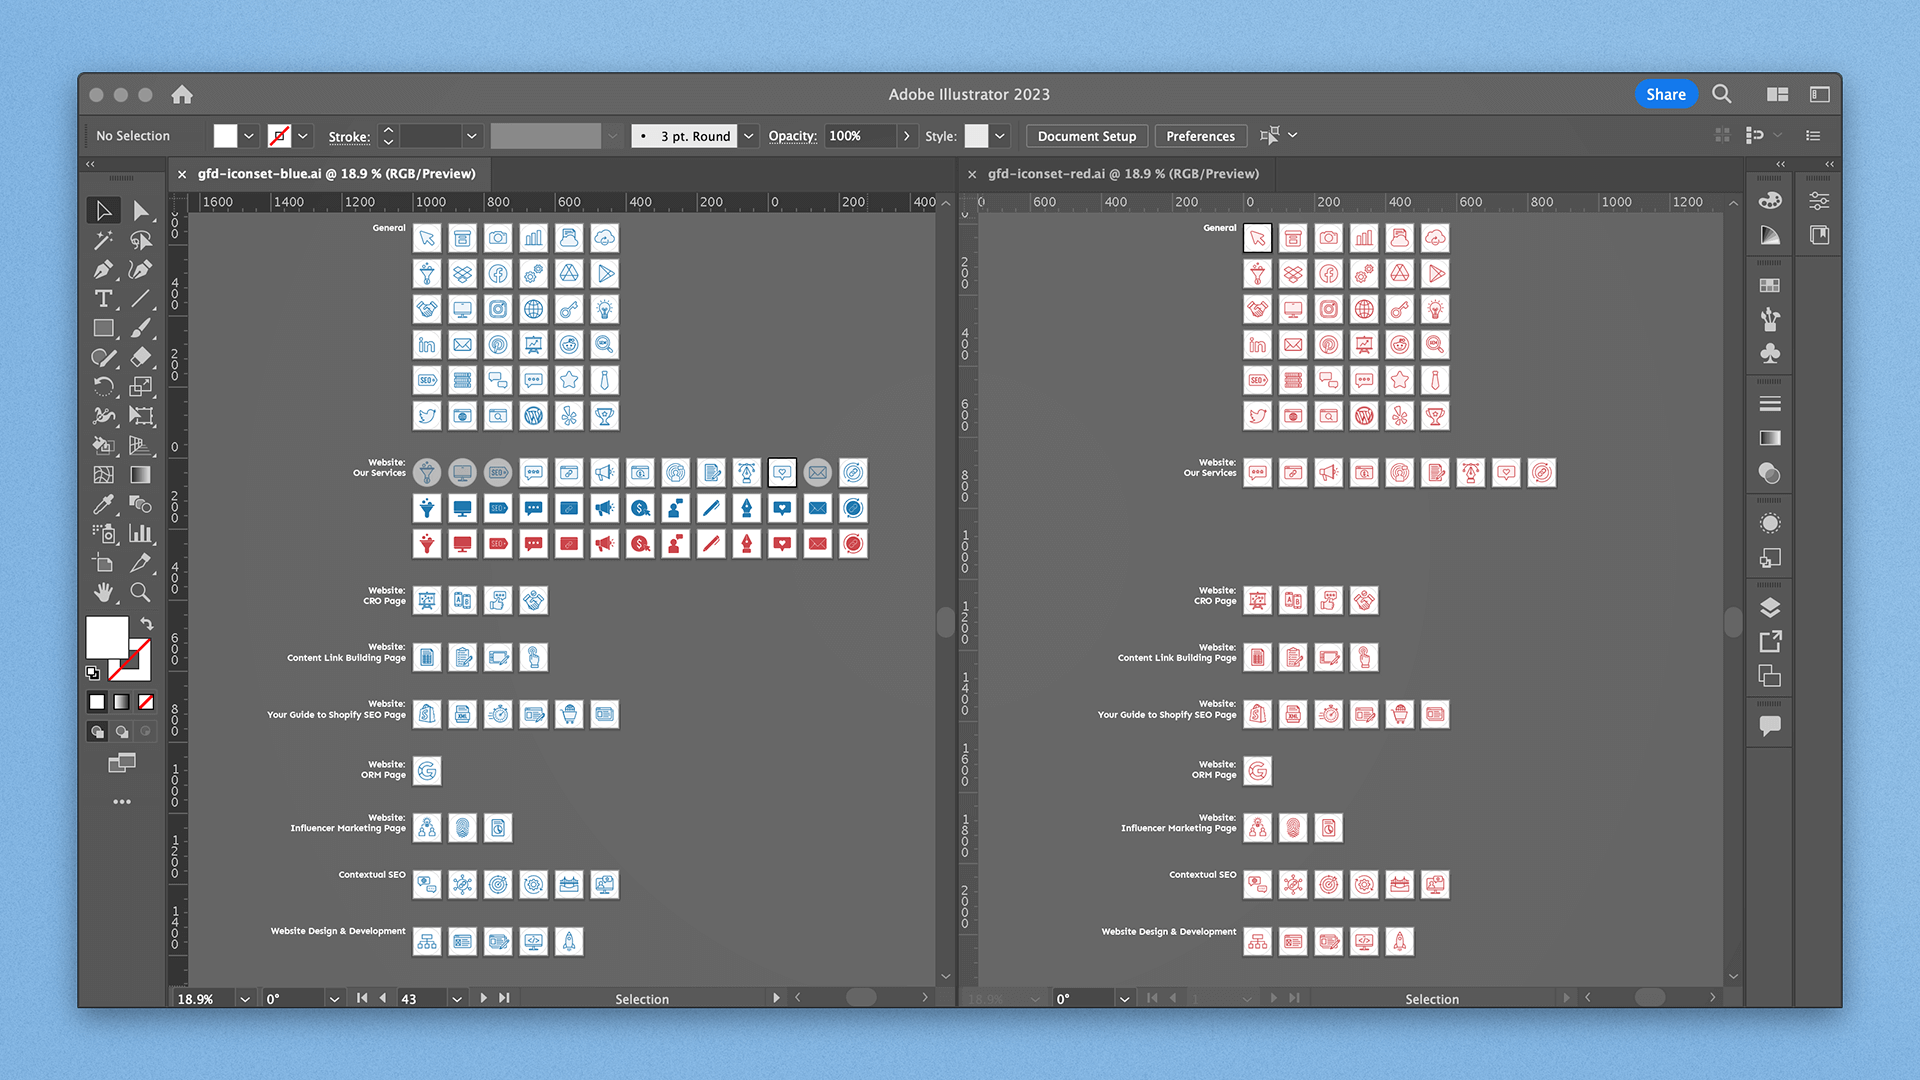1920x1080 pixels.
Task: Activate the gfd-iconset-blue.ai document tab
Action: [x=336, y=174]
